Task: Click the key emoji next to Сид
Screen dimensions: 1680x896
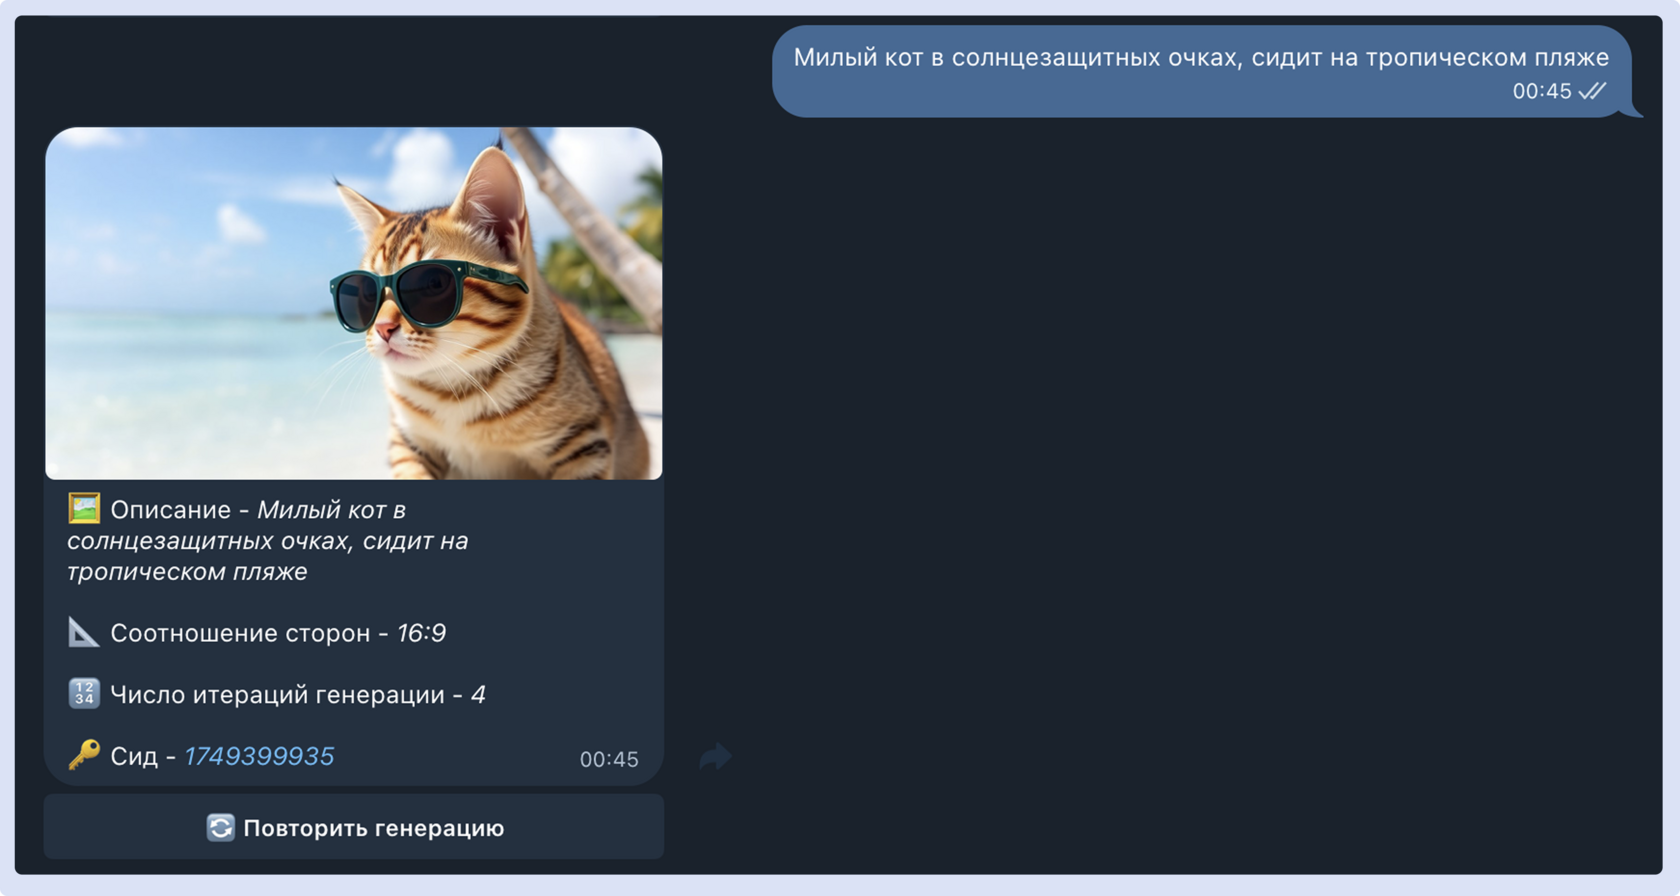Action: [84, 754]
